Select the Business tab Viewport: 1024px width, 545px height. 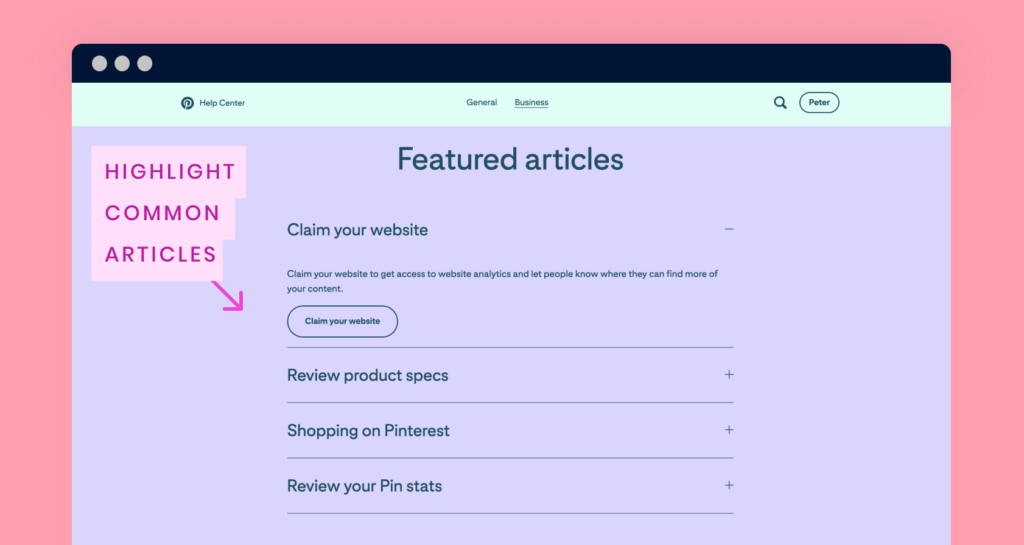click(x=531, y=102)
